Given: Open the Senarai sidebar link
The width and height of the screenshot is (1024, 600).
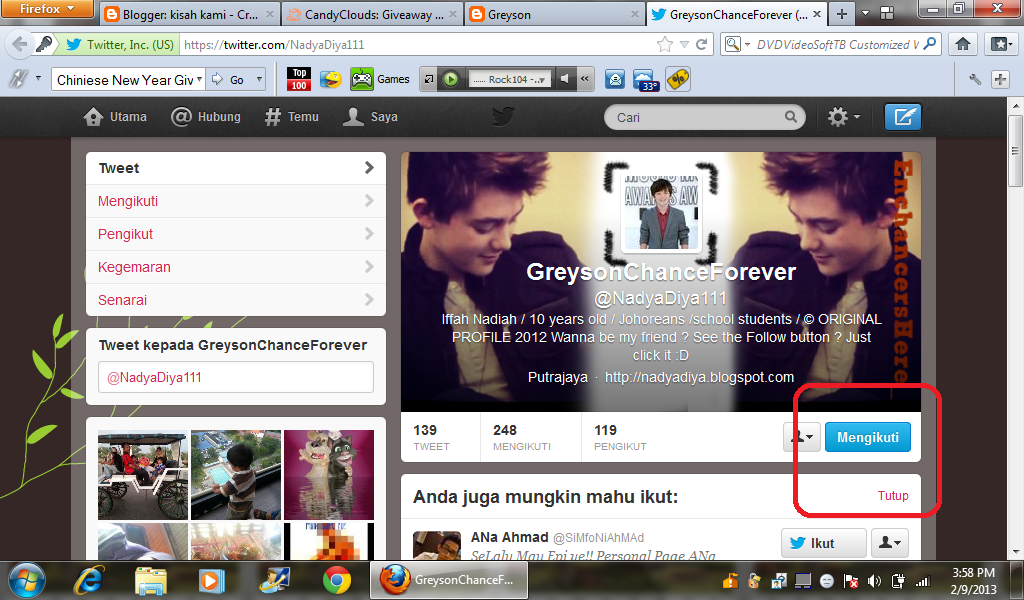Looking at the screenshot, I should coord(236,300).
